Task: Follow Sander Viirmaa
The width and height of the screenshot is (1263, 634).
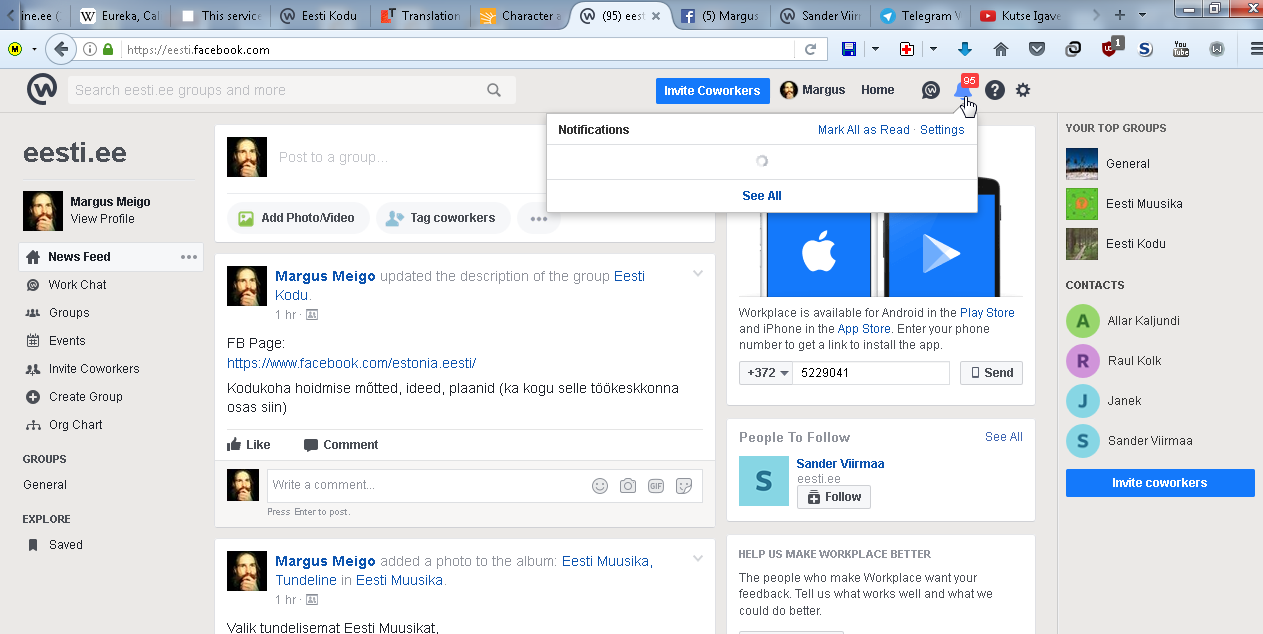Action: point(834,497)
